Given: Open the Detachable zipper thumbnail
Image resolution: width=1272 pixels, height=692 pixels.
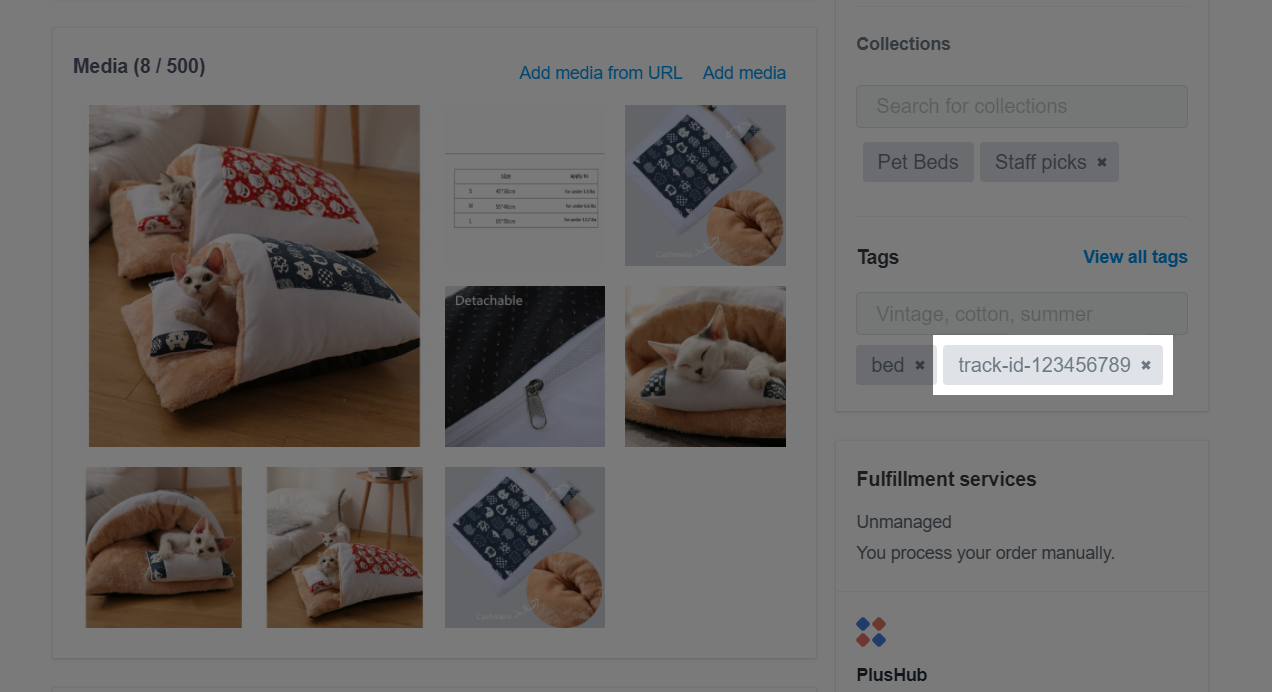Looking at the screenshot, I should pos(525,366).
